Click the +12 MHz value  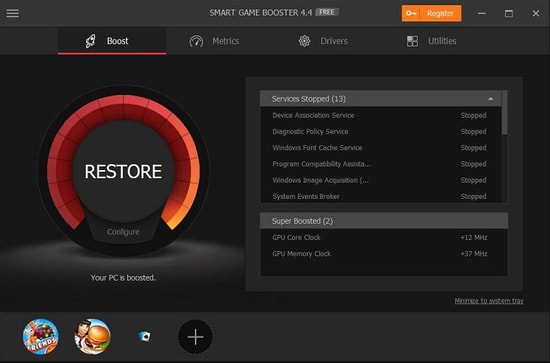click(474, 237)
